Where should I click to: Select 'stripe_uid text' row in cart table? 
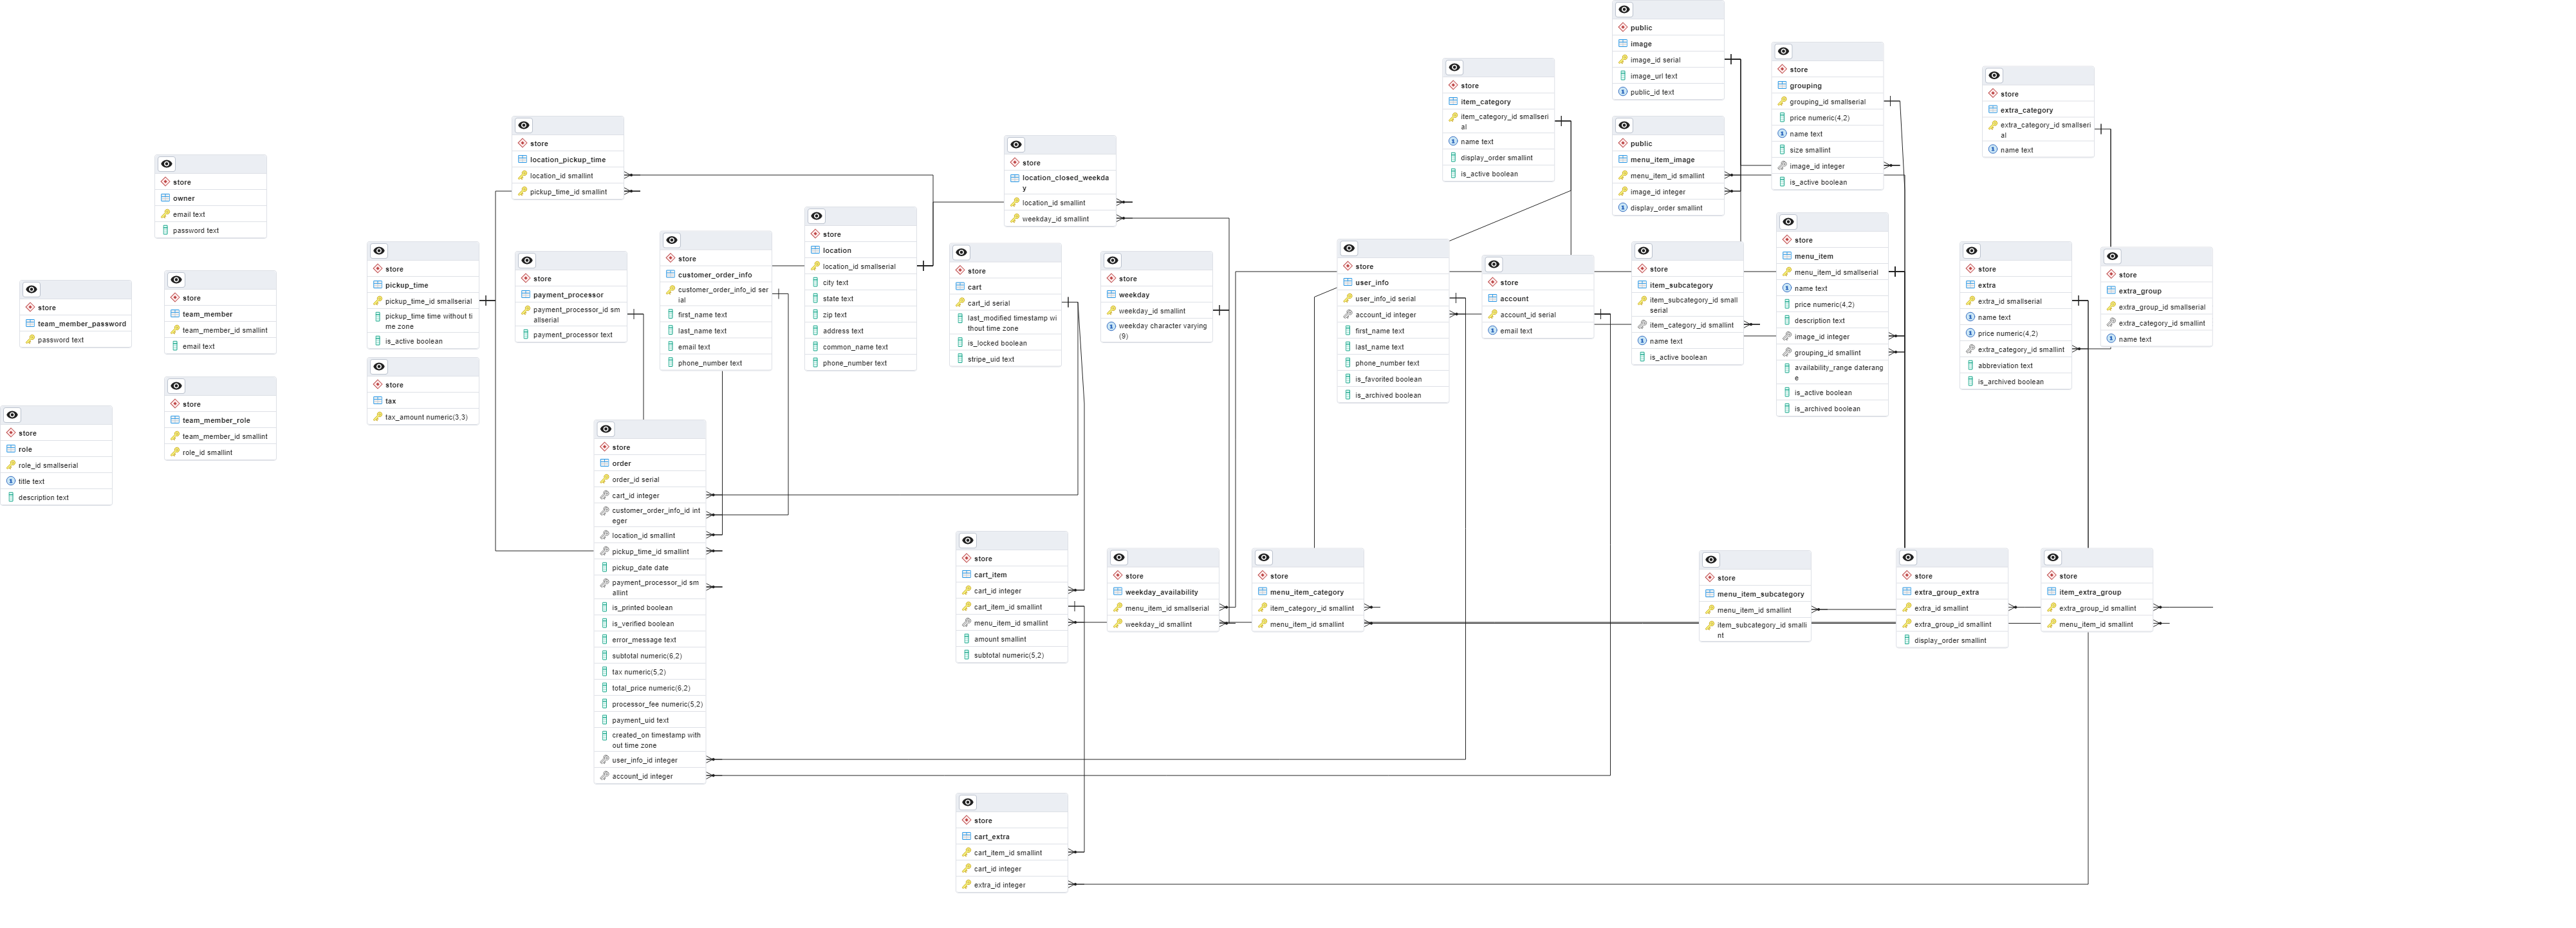tap(1006, 359)
